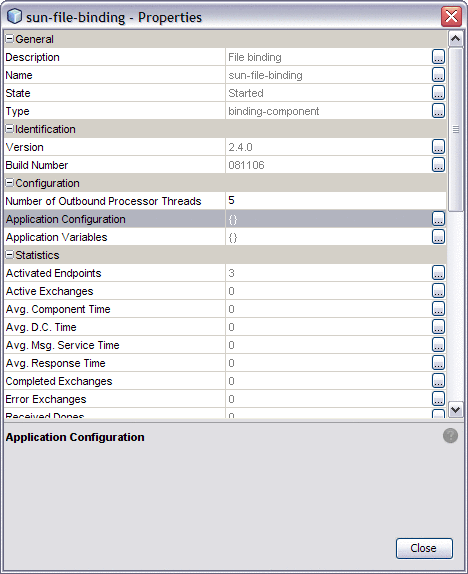This screenshot has height=574, width=468.
Task: Open the ellipsis button for Avg. Msg. Service Time
Action: point(438,344)
